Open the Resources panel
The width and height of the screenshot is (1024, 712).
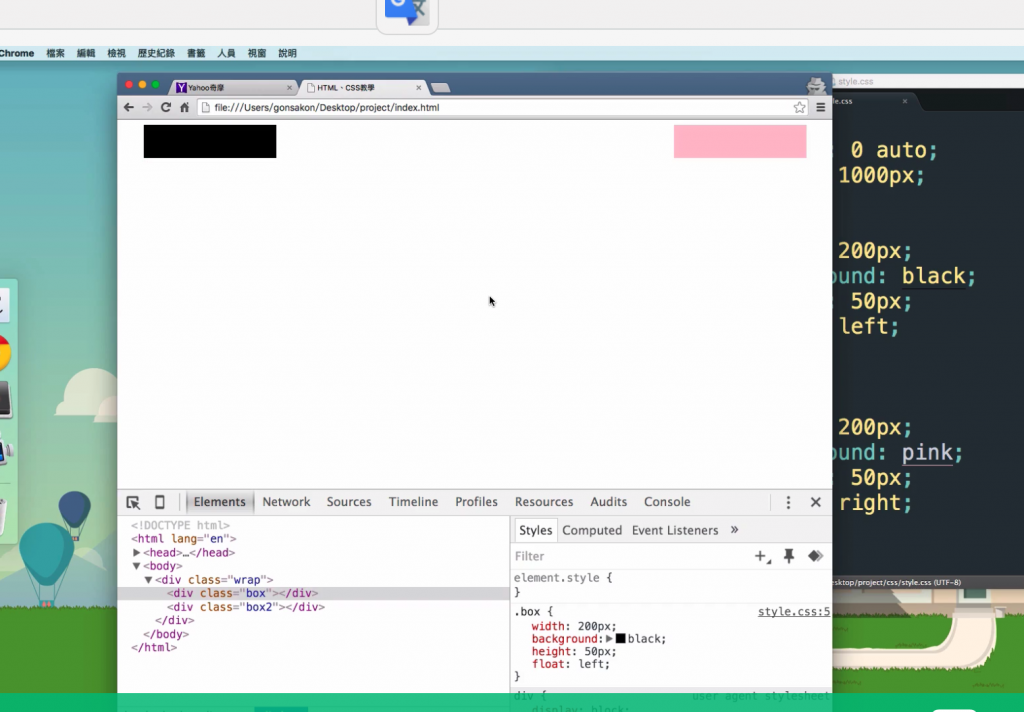pyautogui.click(x=544, y=502)
